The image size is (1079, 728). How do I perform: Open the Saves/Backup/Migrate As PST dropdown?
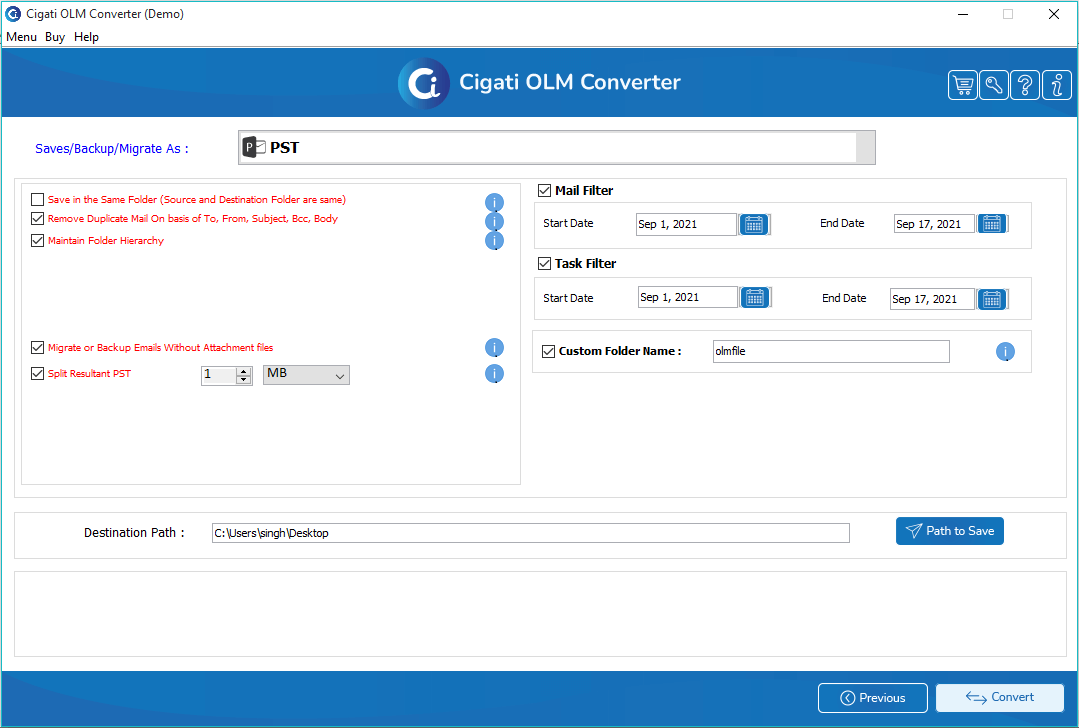(557, 148)
